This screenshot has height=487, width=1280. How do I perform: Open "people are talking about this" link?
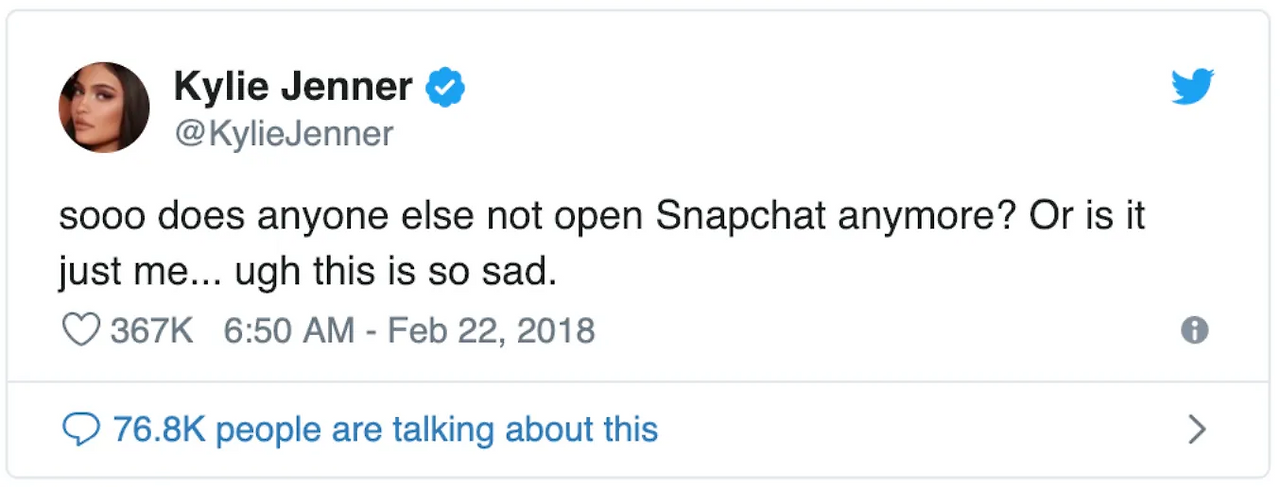(x=436, y=430)
